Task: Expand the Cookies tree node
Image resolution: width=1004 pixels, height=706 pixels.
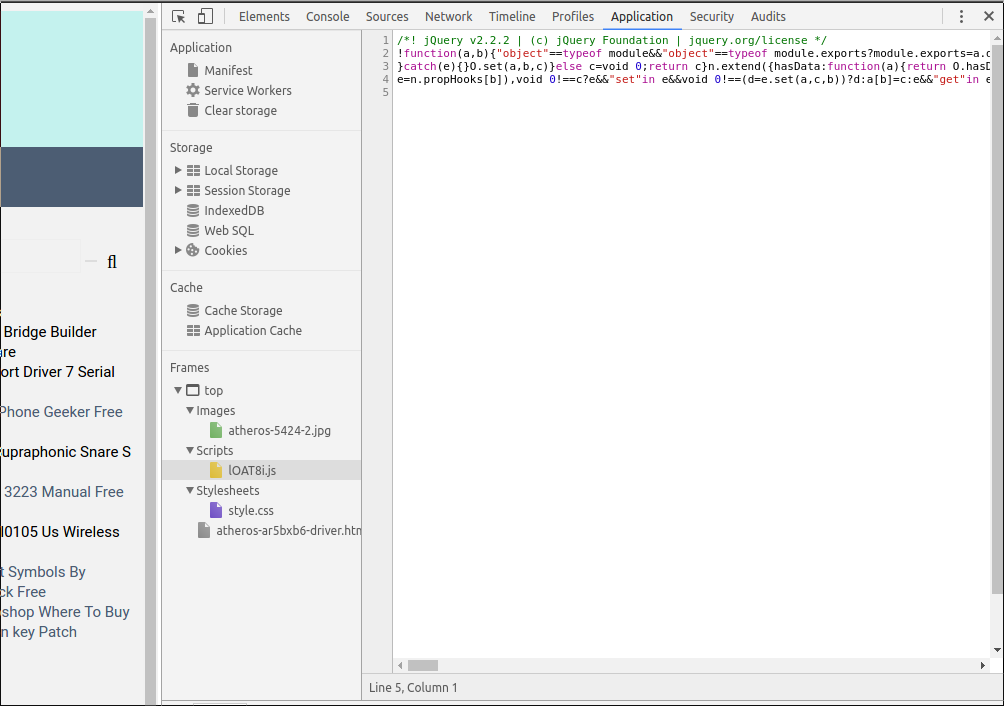Action: 178,250
